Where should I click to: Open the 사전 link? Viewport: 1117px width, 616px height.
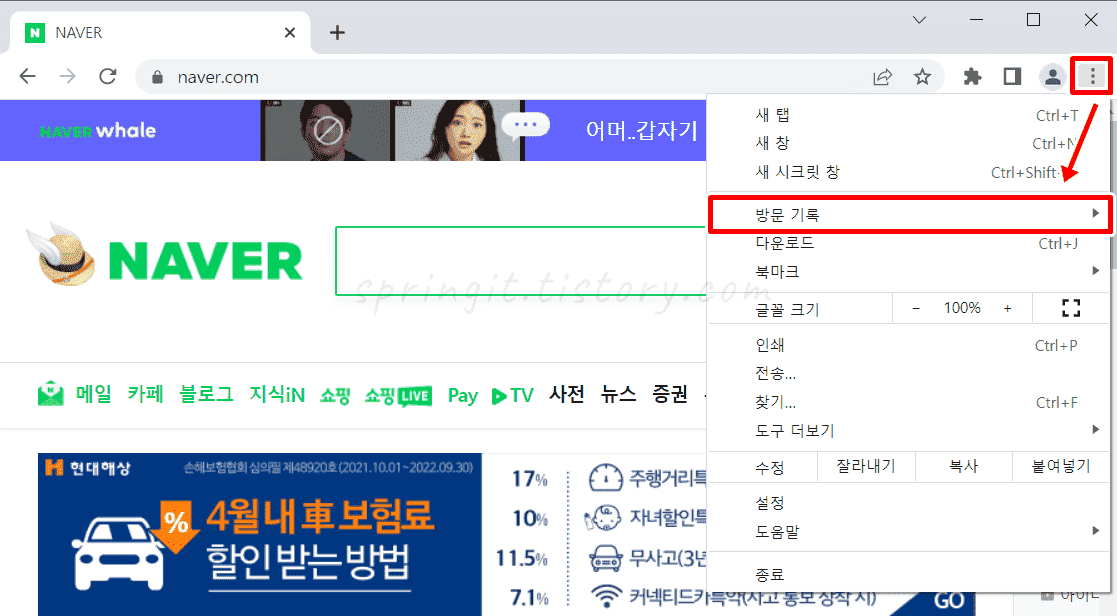[x=567, y=394]
